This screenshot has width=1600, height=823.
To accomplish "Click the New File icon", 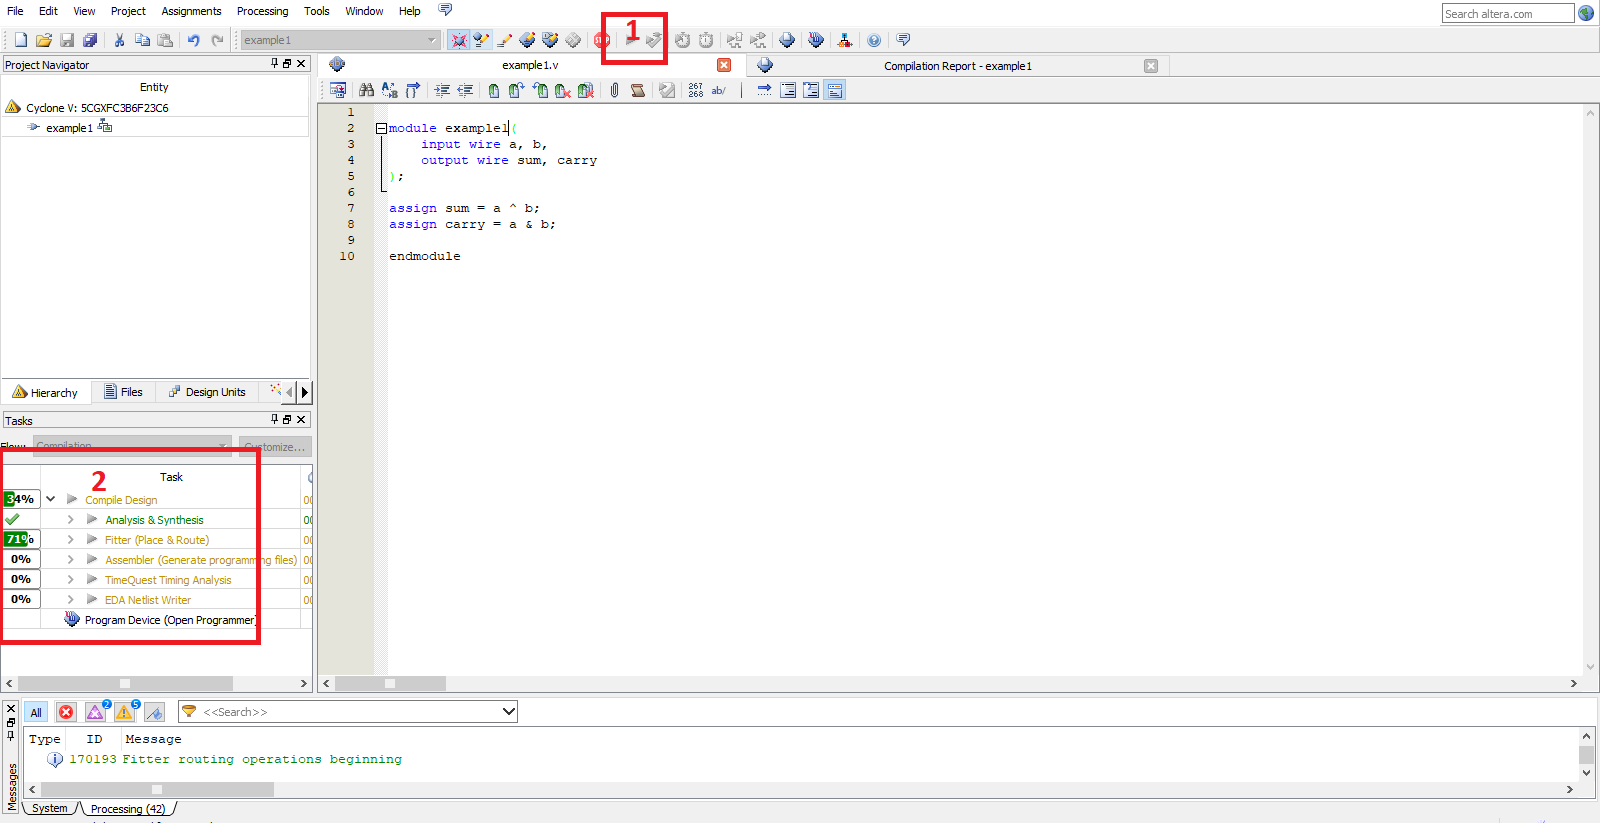I will click(21, 40).
